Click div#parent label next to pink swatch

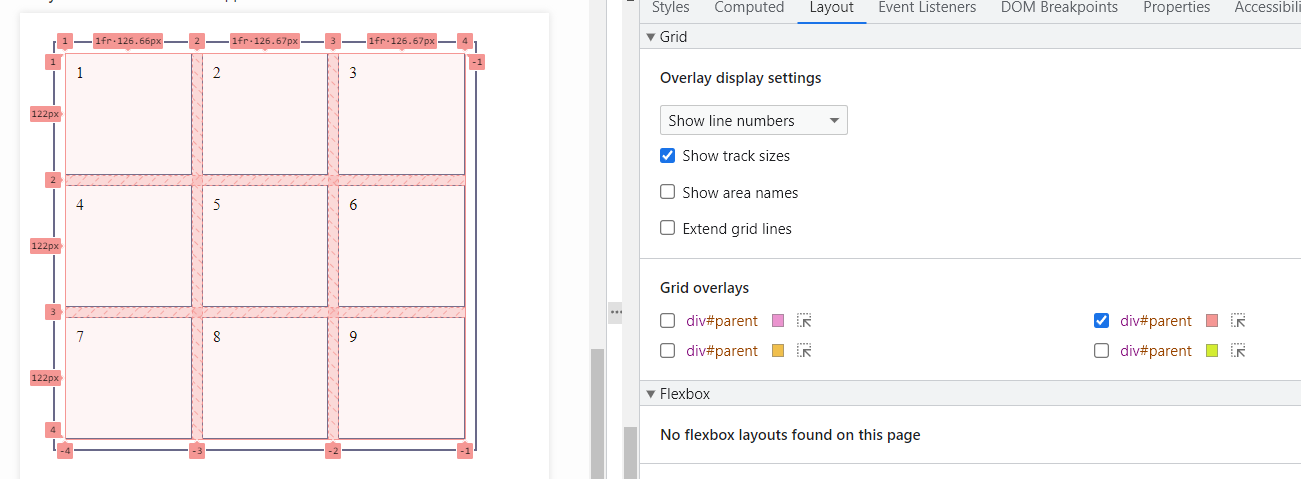[722, 321]
